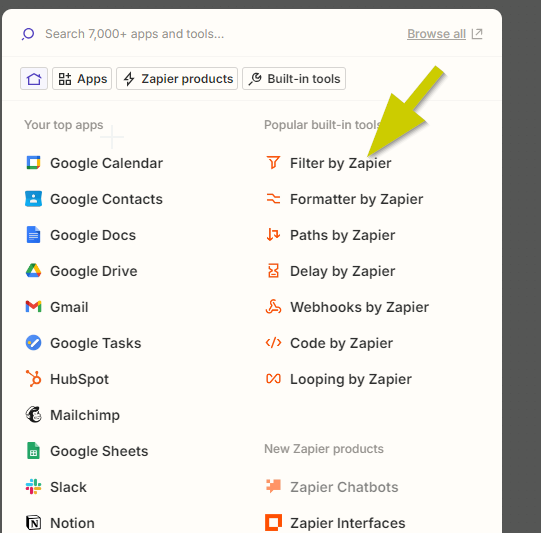Switch to the Apps tab
Image resolution: width=541 pixels, height=533 pixels.
coord(82,79)
